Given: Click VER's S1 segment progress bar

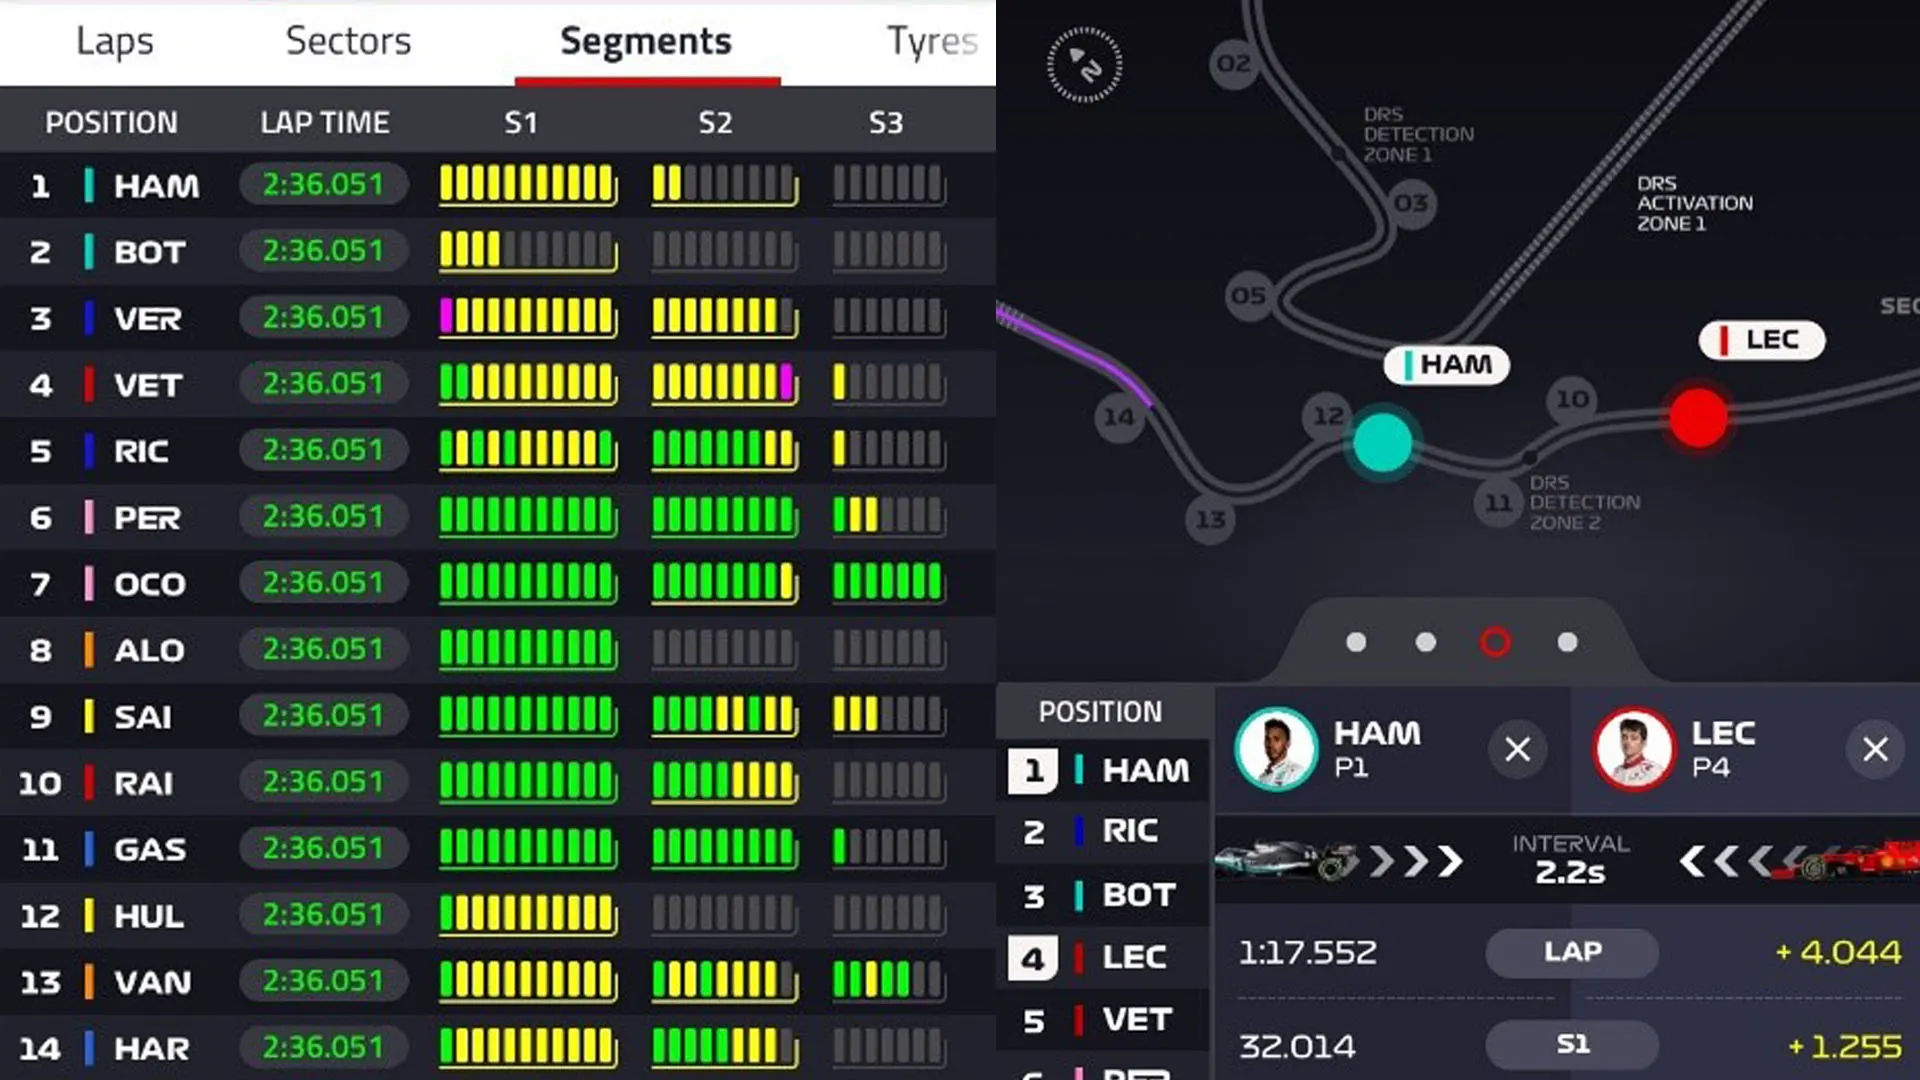Looking at the screenshot, I should click(x=528, y=318).
